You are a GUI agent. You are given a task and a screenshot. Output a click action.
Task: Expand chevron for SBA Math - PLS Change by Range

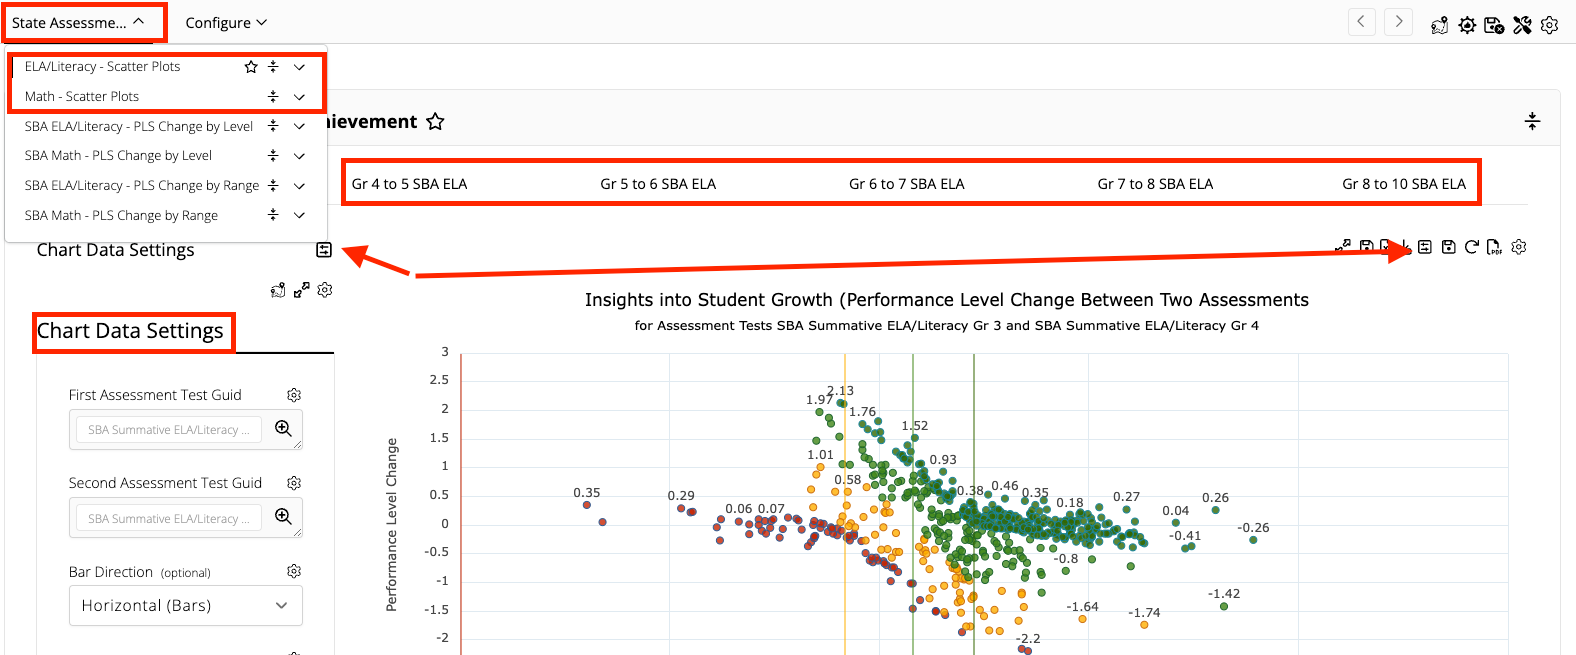coord(299,216)
